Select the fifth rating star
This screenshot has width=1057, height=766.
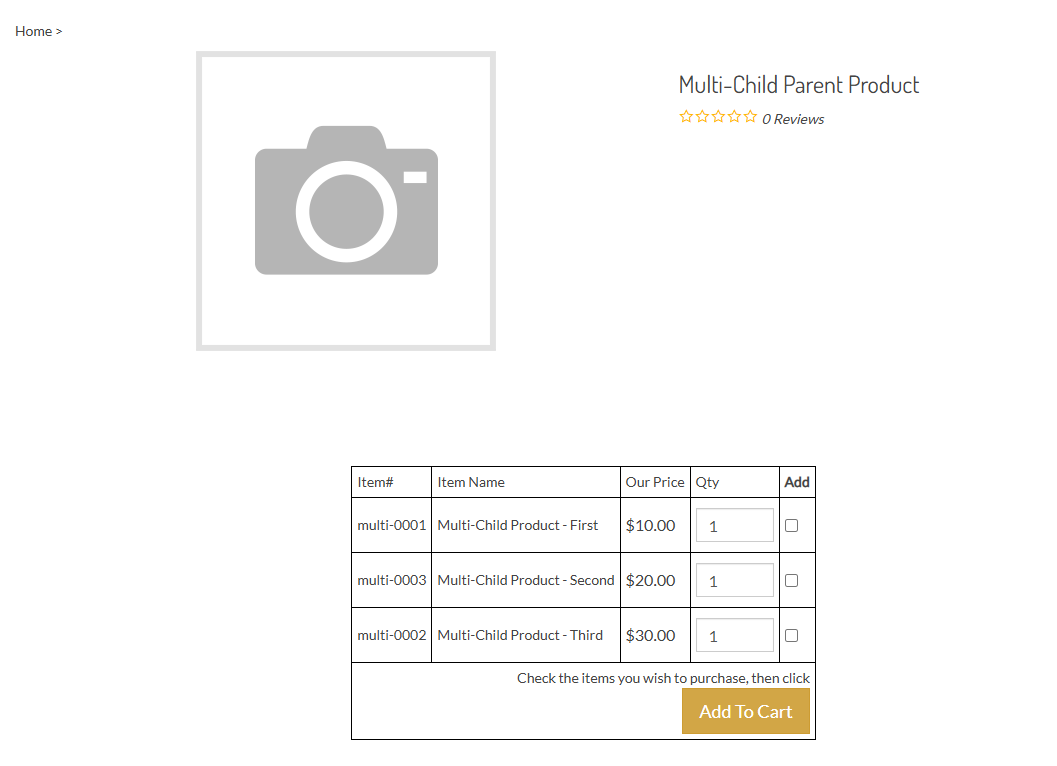point(750,116)
